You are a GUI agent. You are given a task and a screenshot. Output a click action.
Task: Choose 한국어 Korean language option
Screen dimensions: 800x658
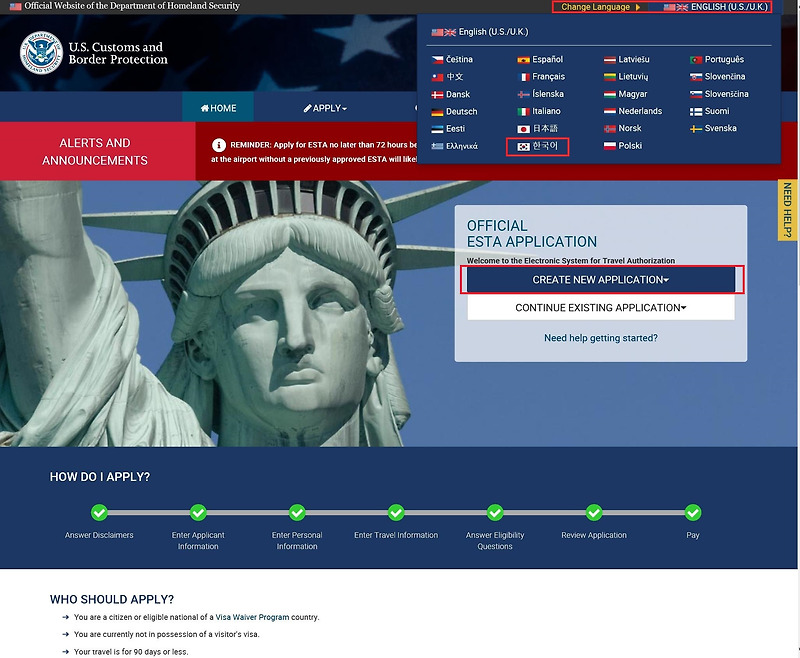[537, 146]
